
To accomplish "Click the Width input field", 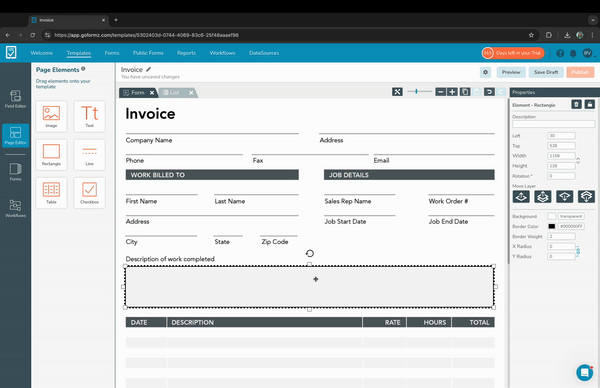I will (561, 156).
